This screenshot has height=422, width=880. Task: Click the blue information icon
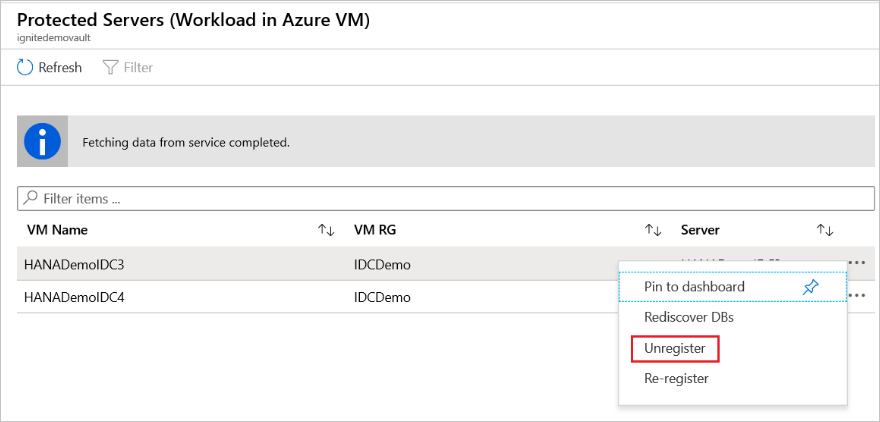point(43,142)
